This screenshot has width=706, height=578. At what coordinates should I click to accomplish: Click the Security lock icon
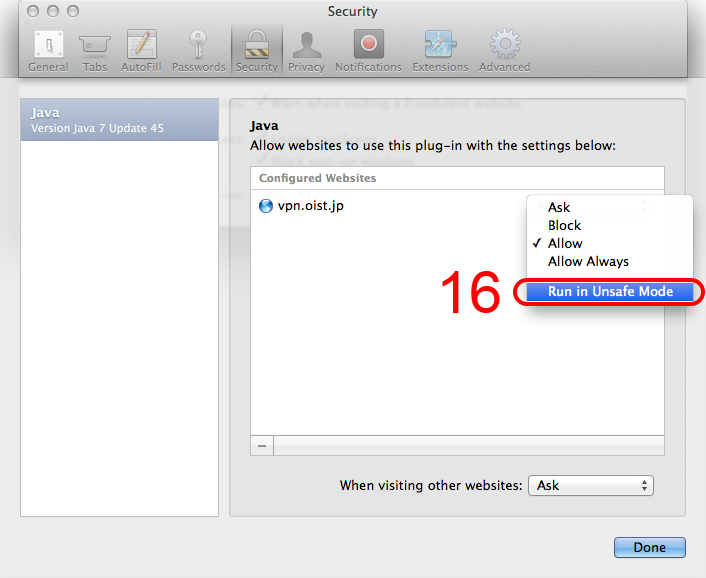point(257,49)
